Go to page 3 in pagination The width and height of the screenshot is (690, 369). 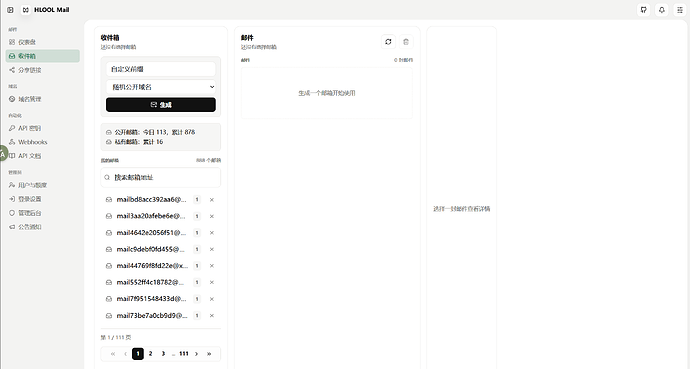[163, 354]
